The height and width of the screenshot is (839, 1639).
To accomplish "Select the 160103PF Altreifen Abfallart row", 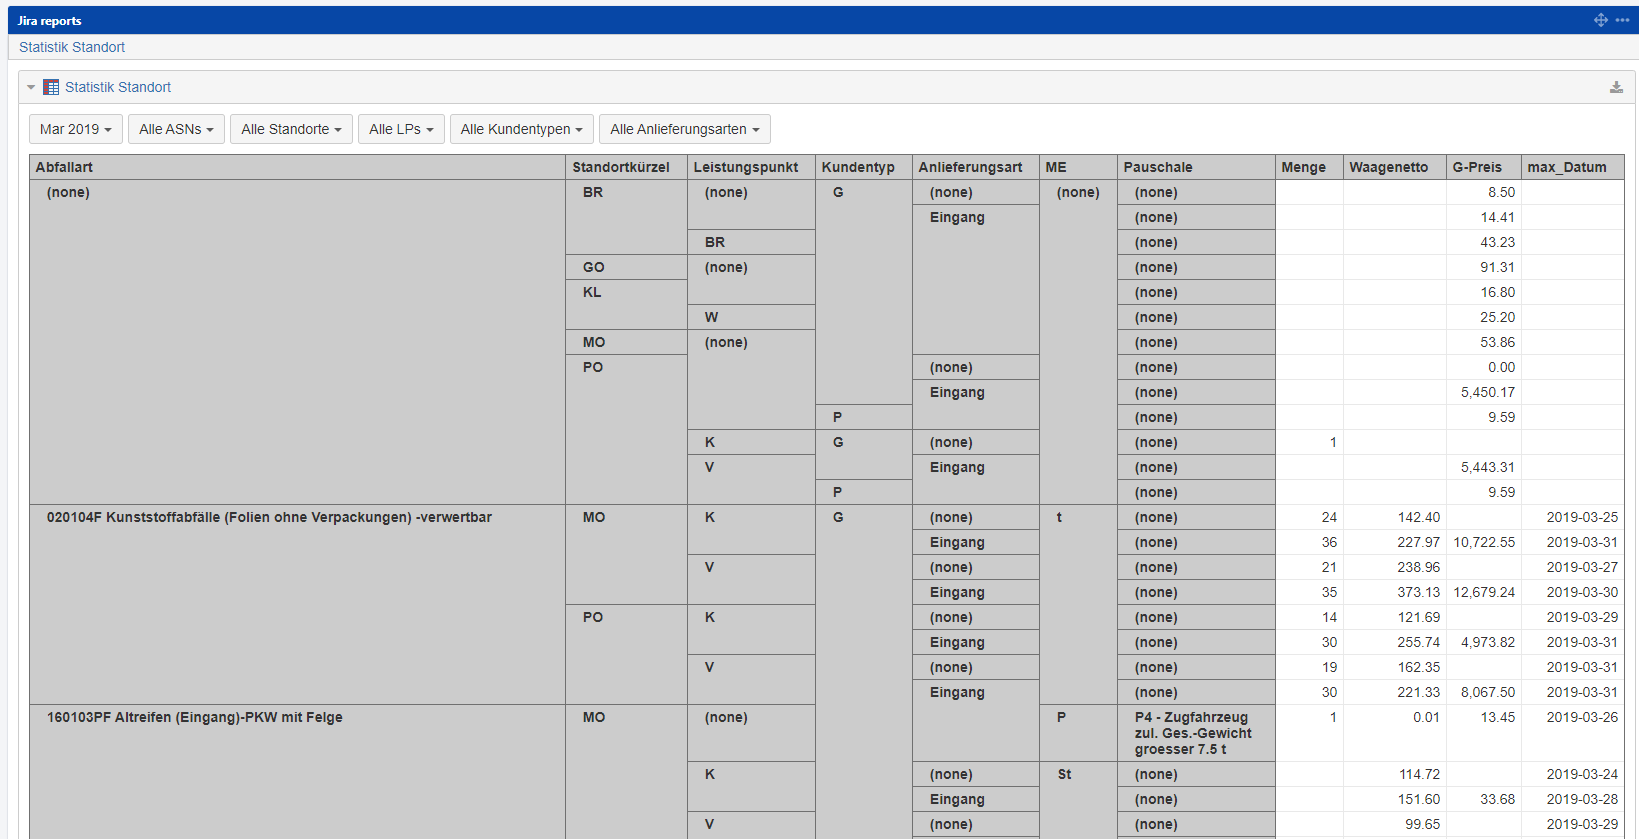I will click(x=298, y=772).
